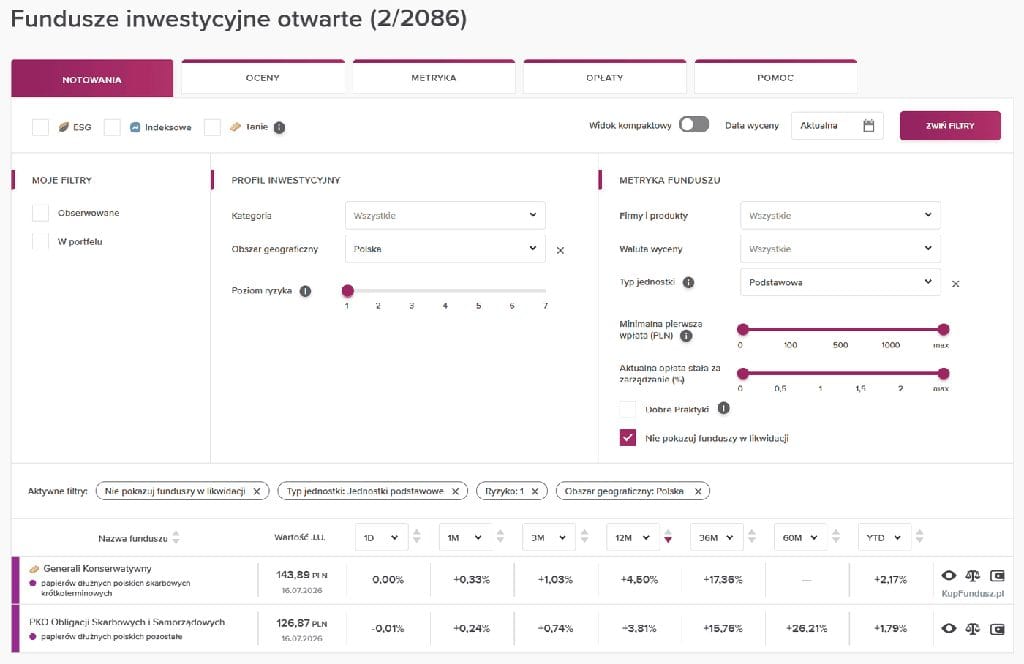Switch to the Opłaty tab

click(x=605, y=77)
